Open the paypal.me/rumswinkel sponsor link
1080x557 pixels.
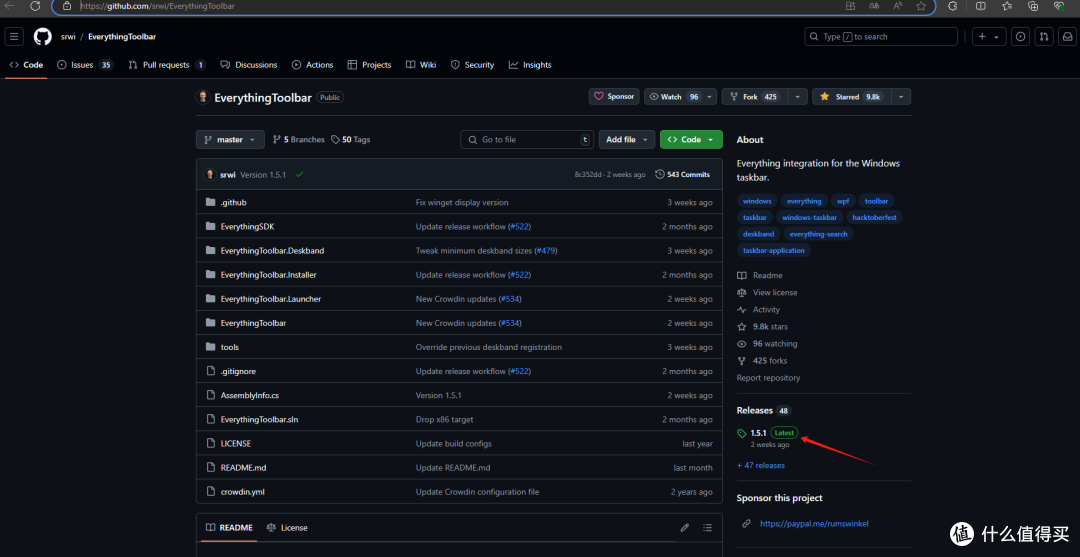[814, 523]
